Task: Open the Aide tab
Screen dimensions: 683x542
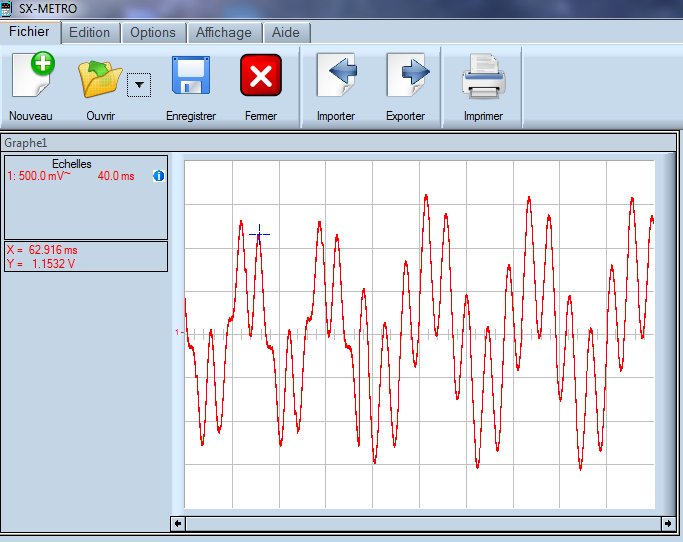Action: (286, 33)
